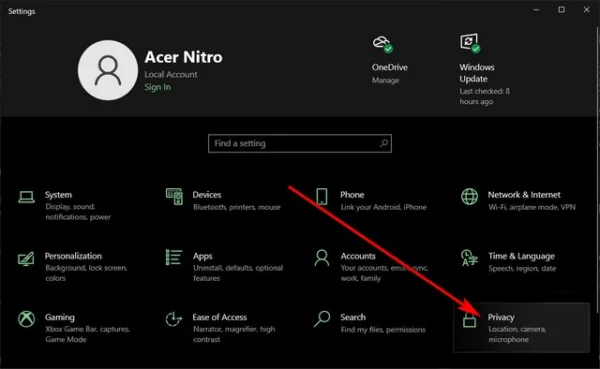
Task: Click Manage under OneDrive
Action: 385,80
